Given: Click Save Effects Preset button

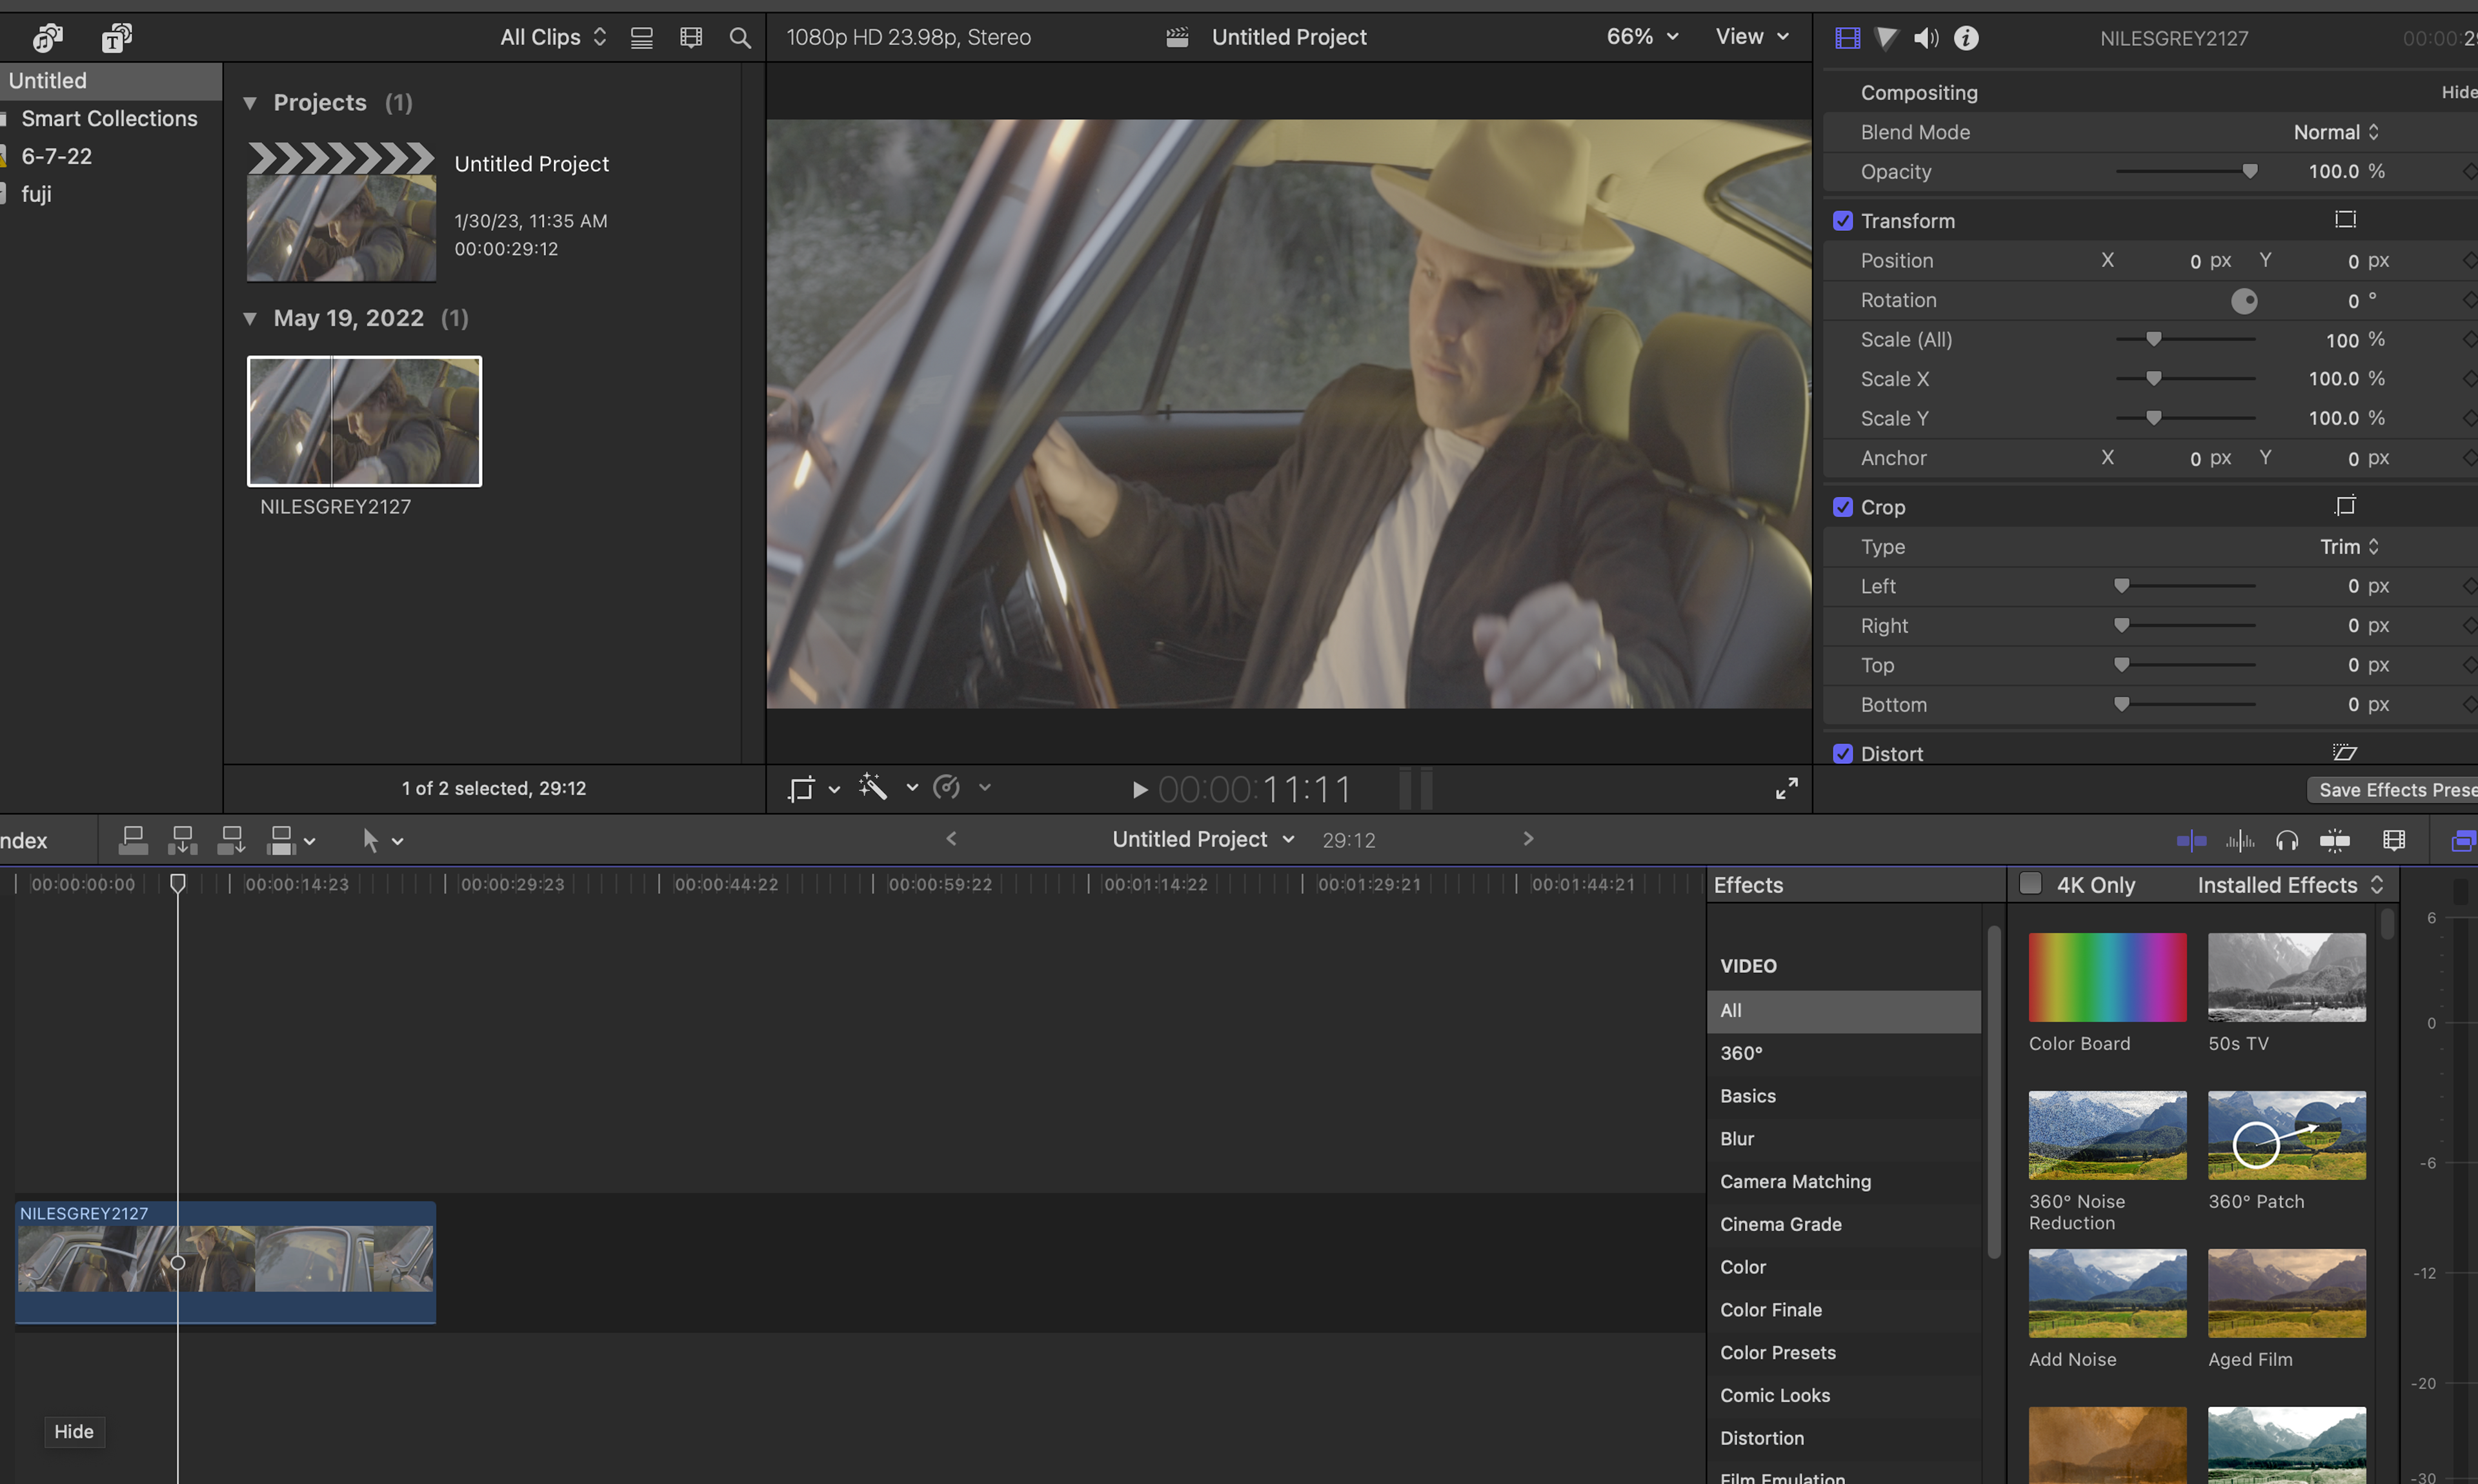Looking at the screenshot, I should (2392, 790).
